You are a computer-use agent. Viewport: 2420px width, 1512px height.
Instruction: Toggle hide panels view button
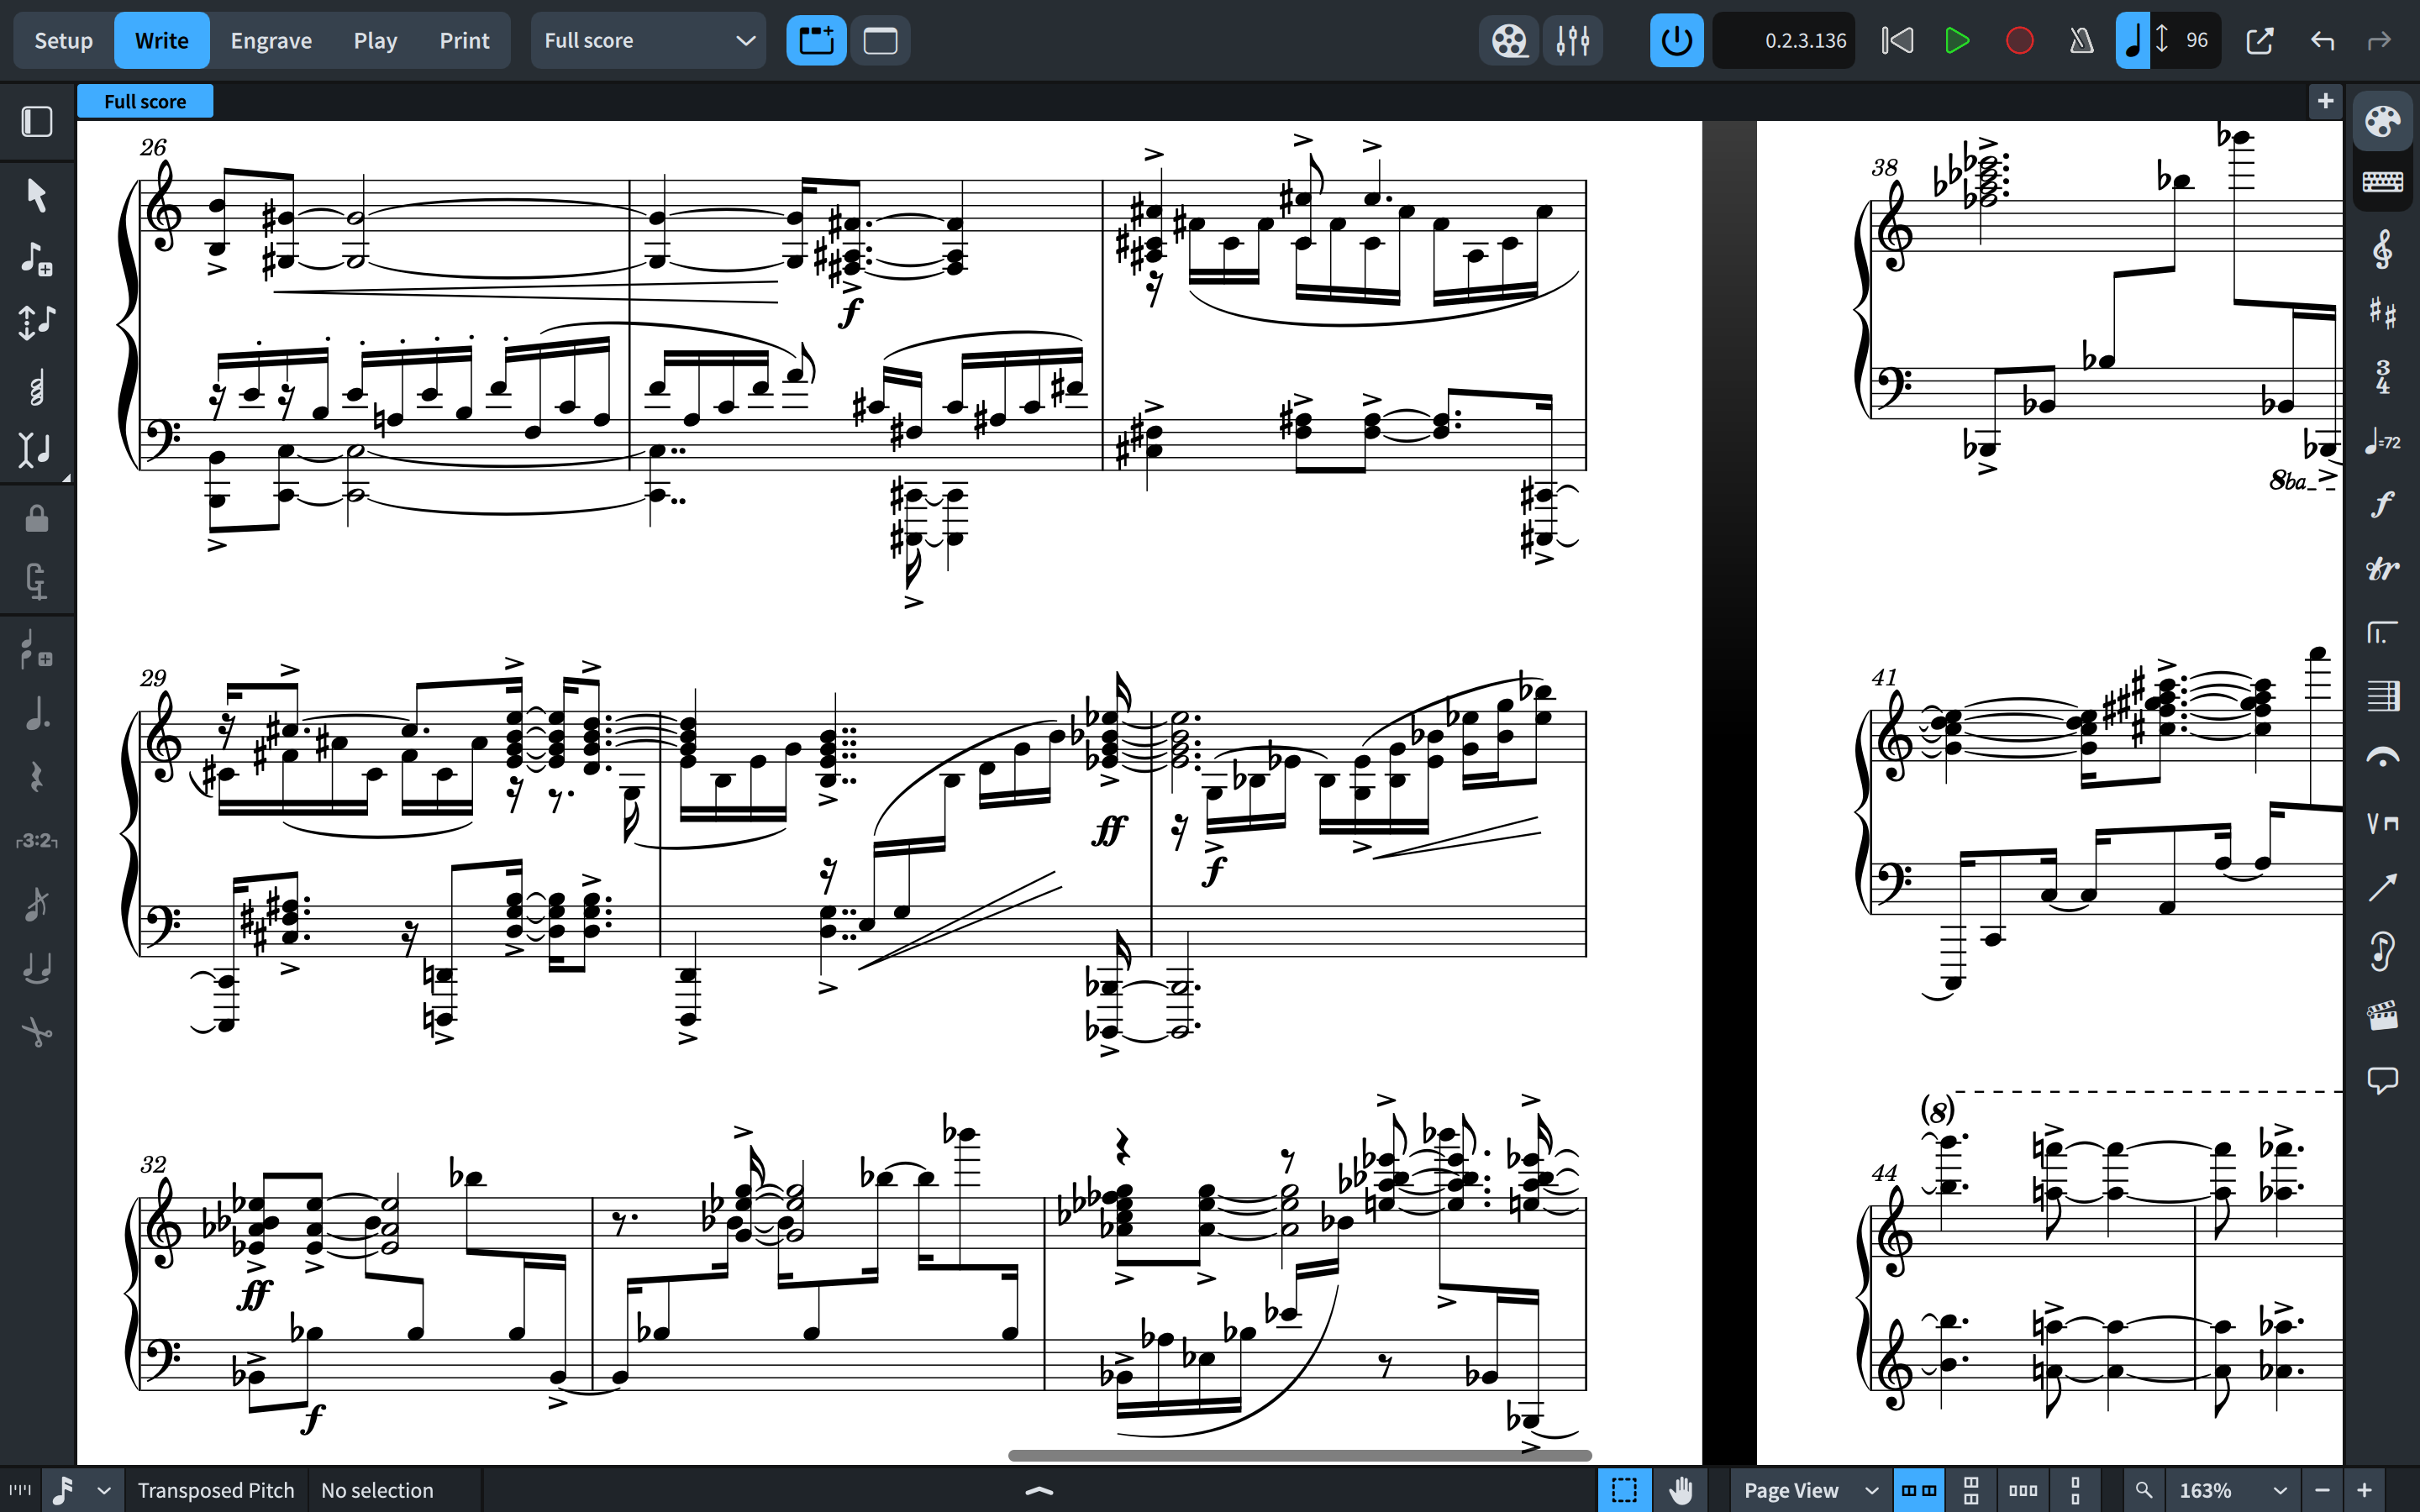880,41
